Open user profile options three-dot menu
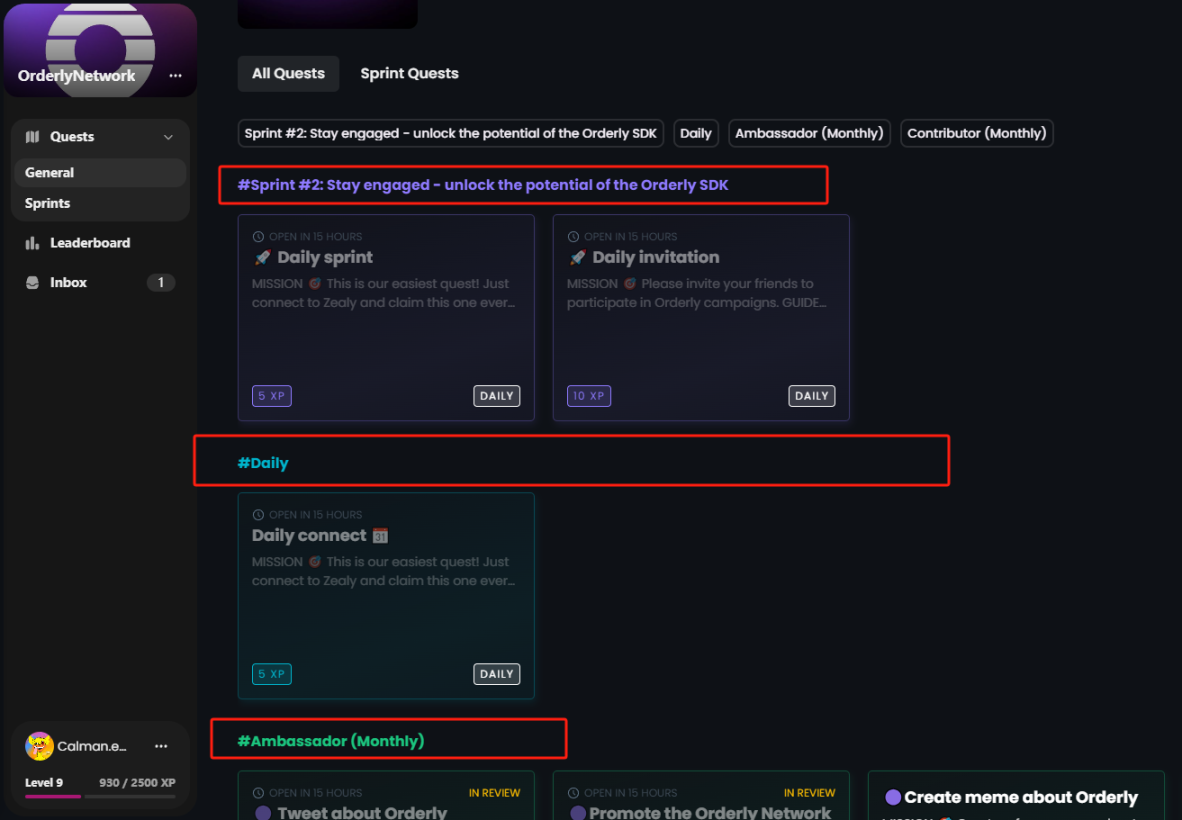Screen dimensions: 1182x820 pos(161,746)
